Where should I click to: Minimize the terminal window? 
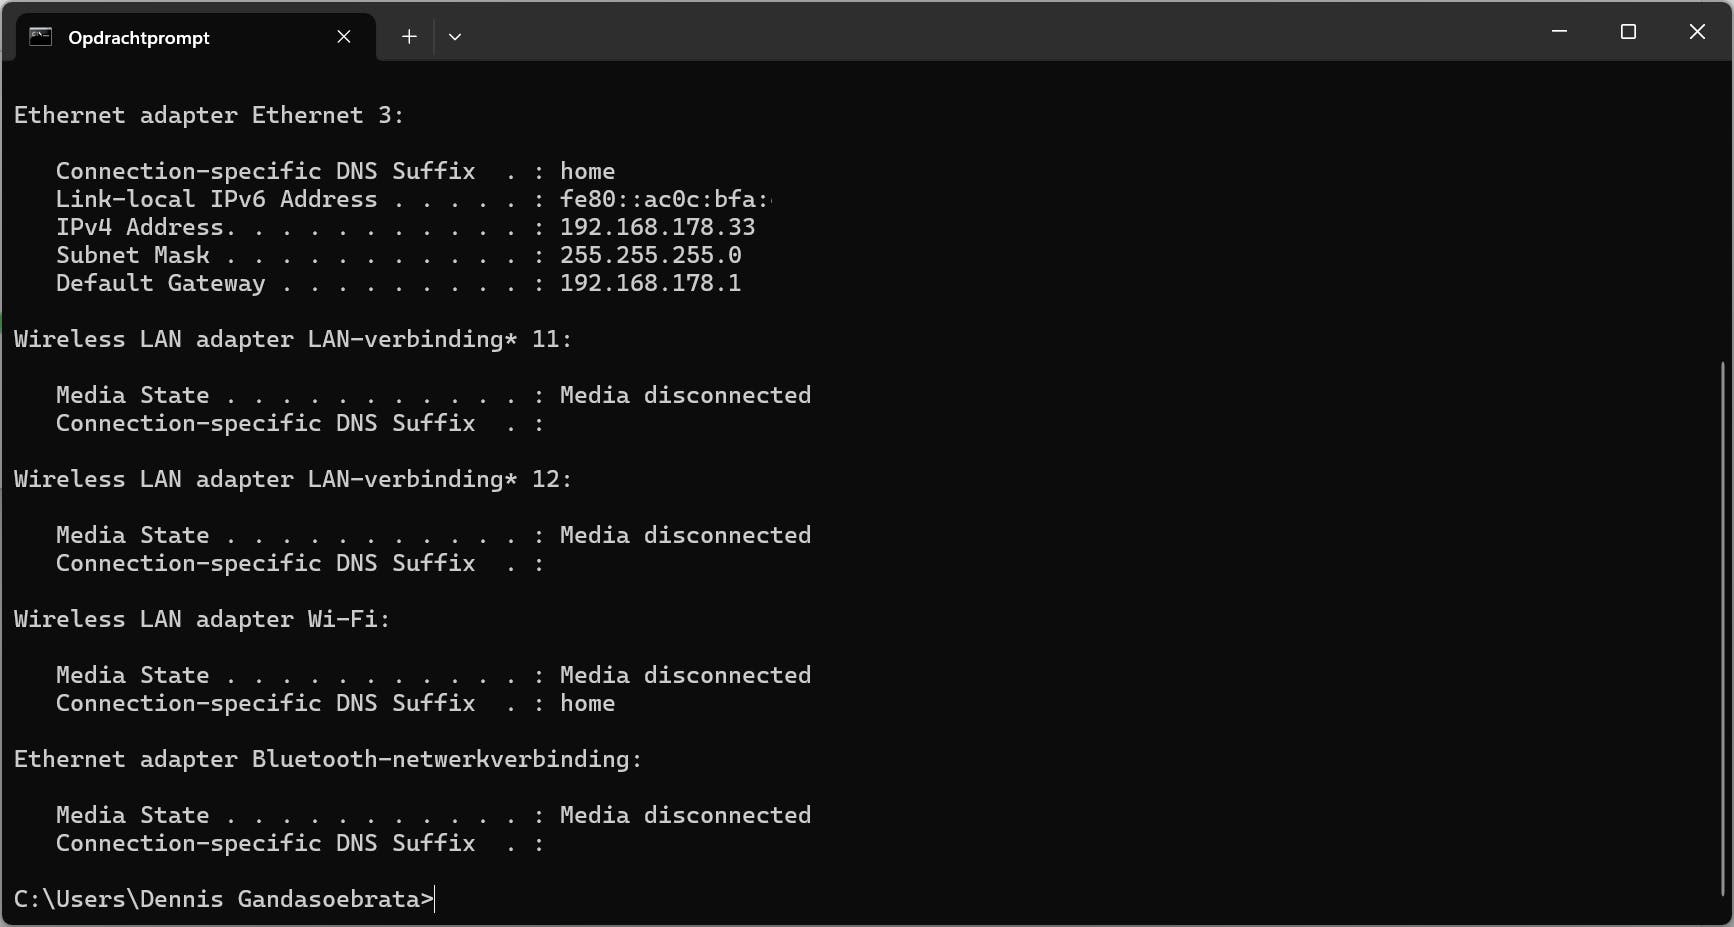coord(1559,32)
